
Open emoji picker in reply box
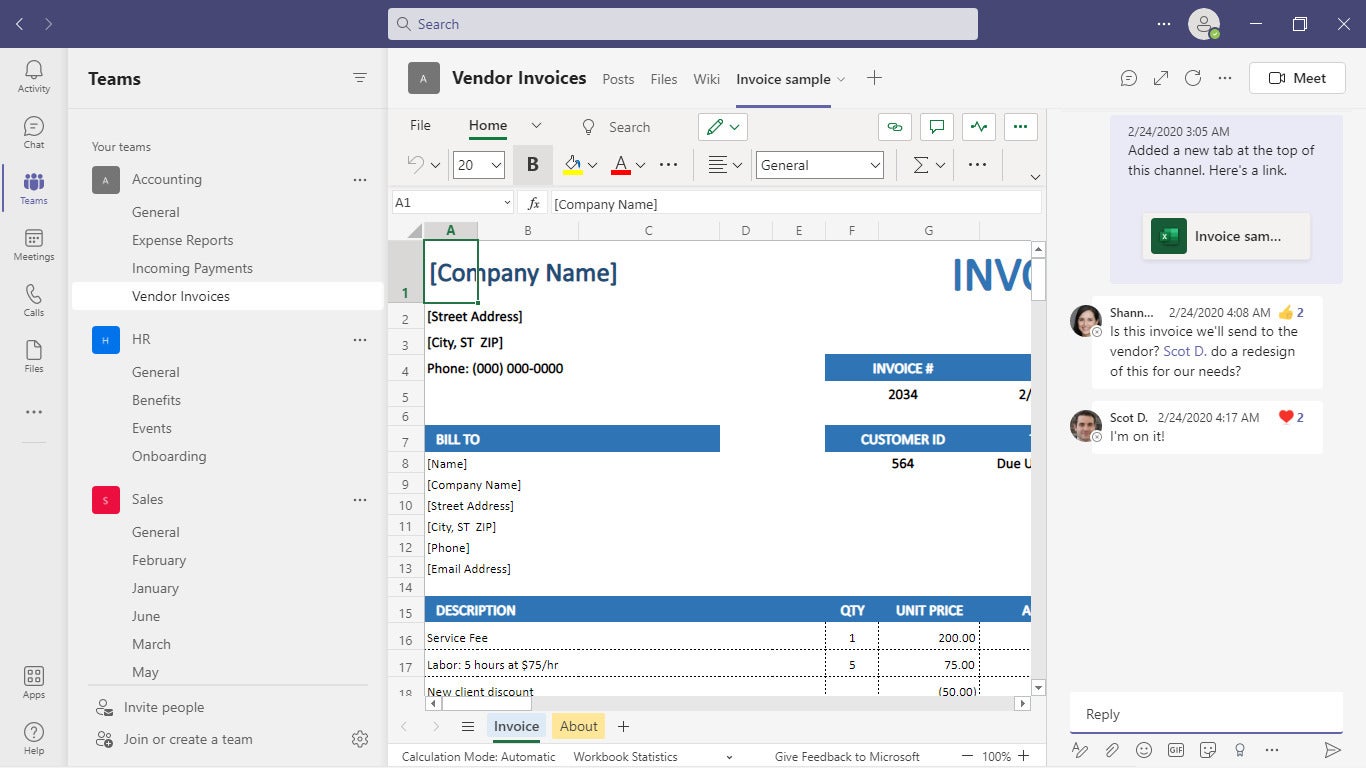click(1144, 749)
